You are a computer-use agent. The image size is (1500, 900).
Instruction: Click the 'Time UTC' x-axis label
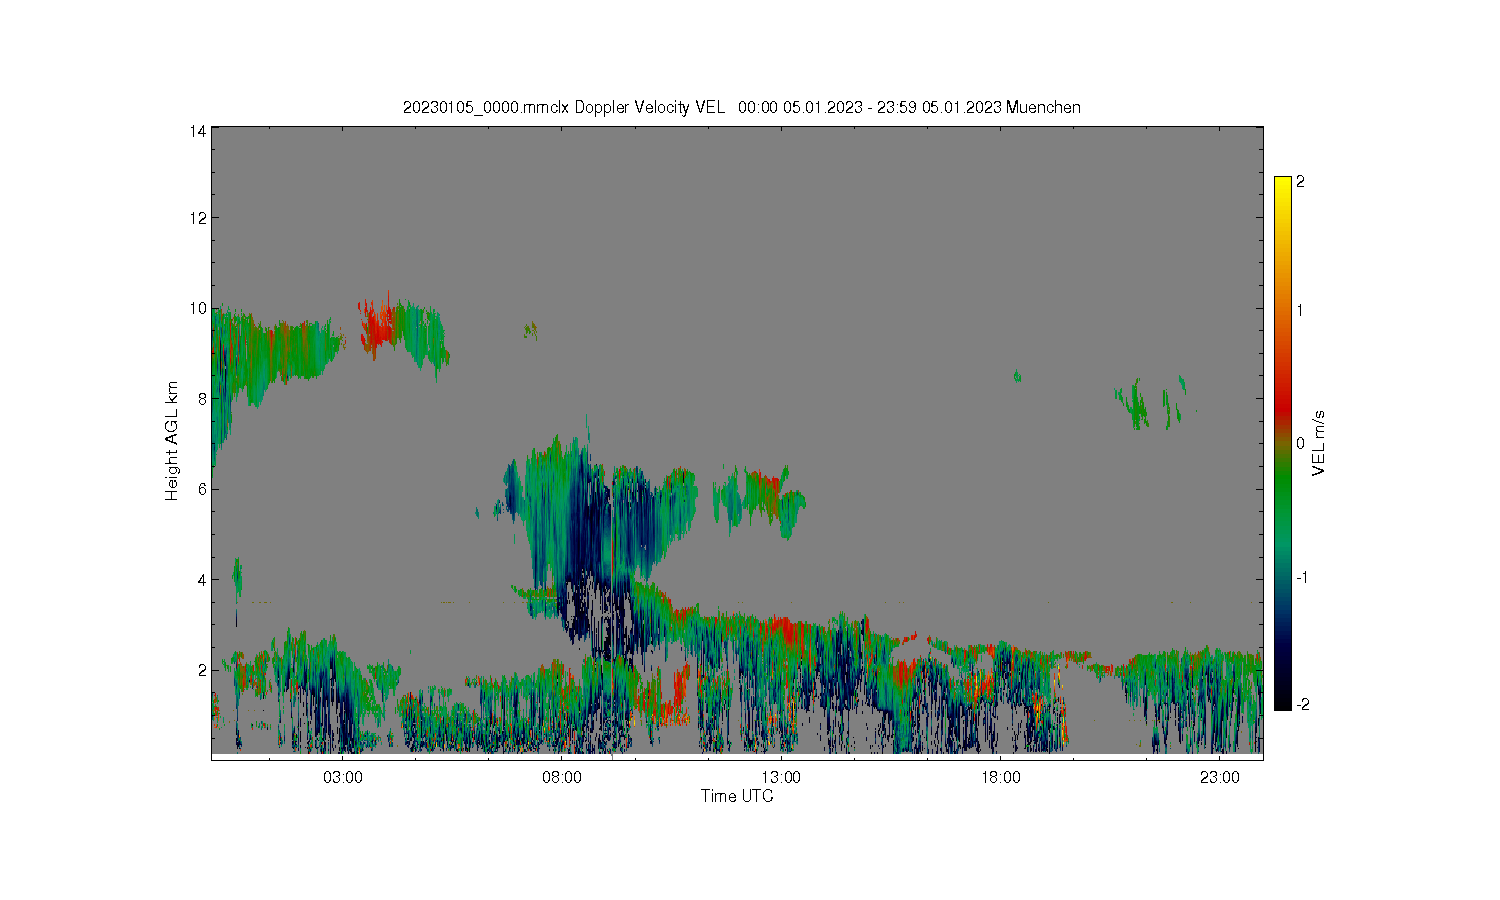click(737, 796)
